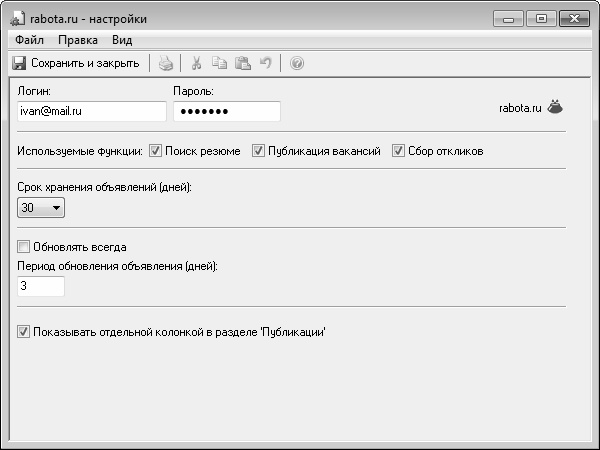
Task: Open the 'Вид' menu
Action: (x=122, y=40)
